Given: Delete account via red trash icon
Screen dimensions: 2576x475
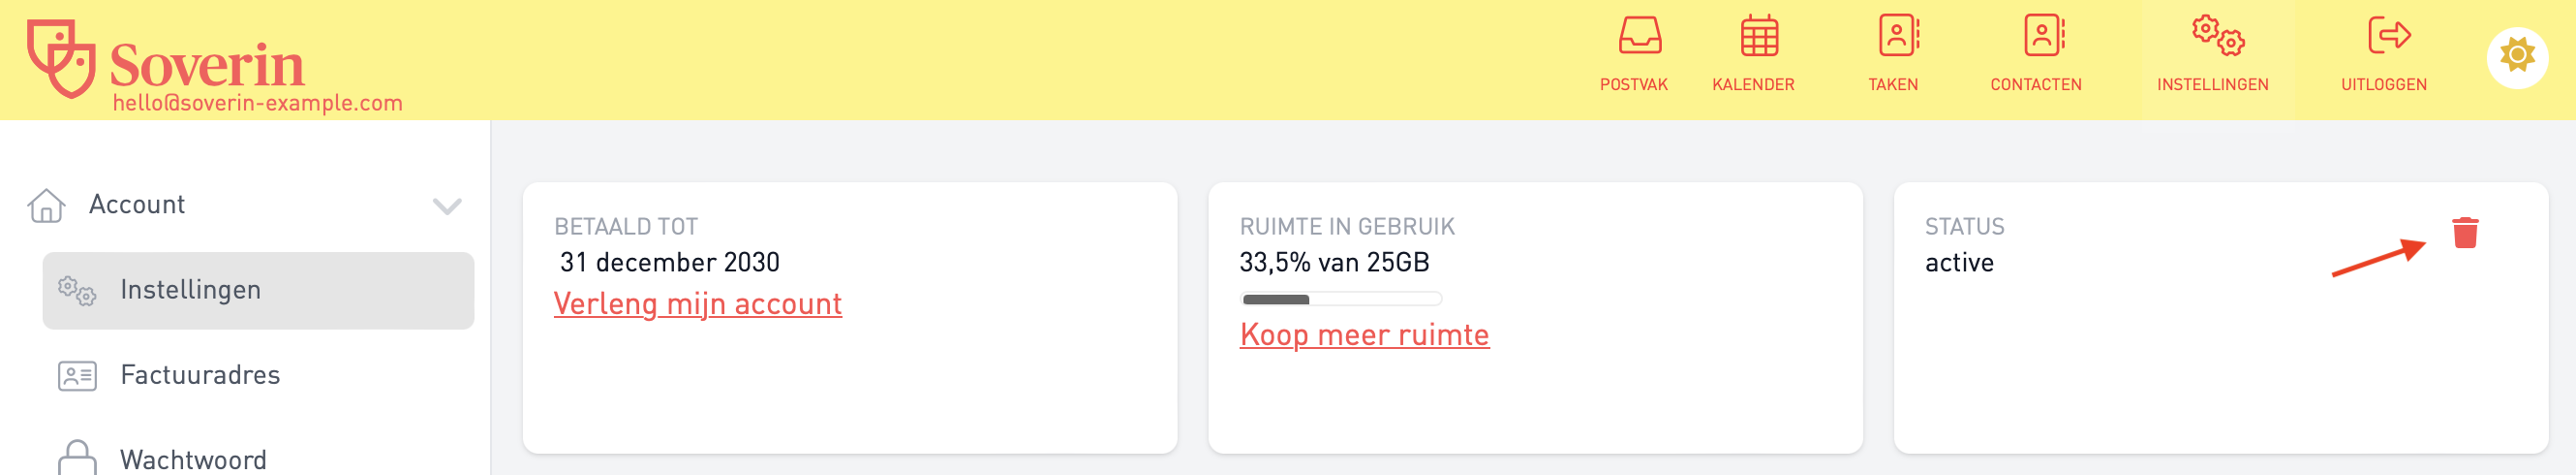Looking at the screenshot, I should coord(2465,232).
